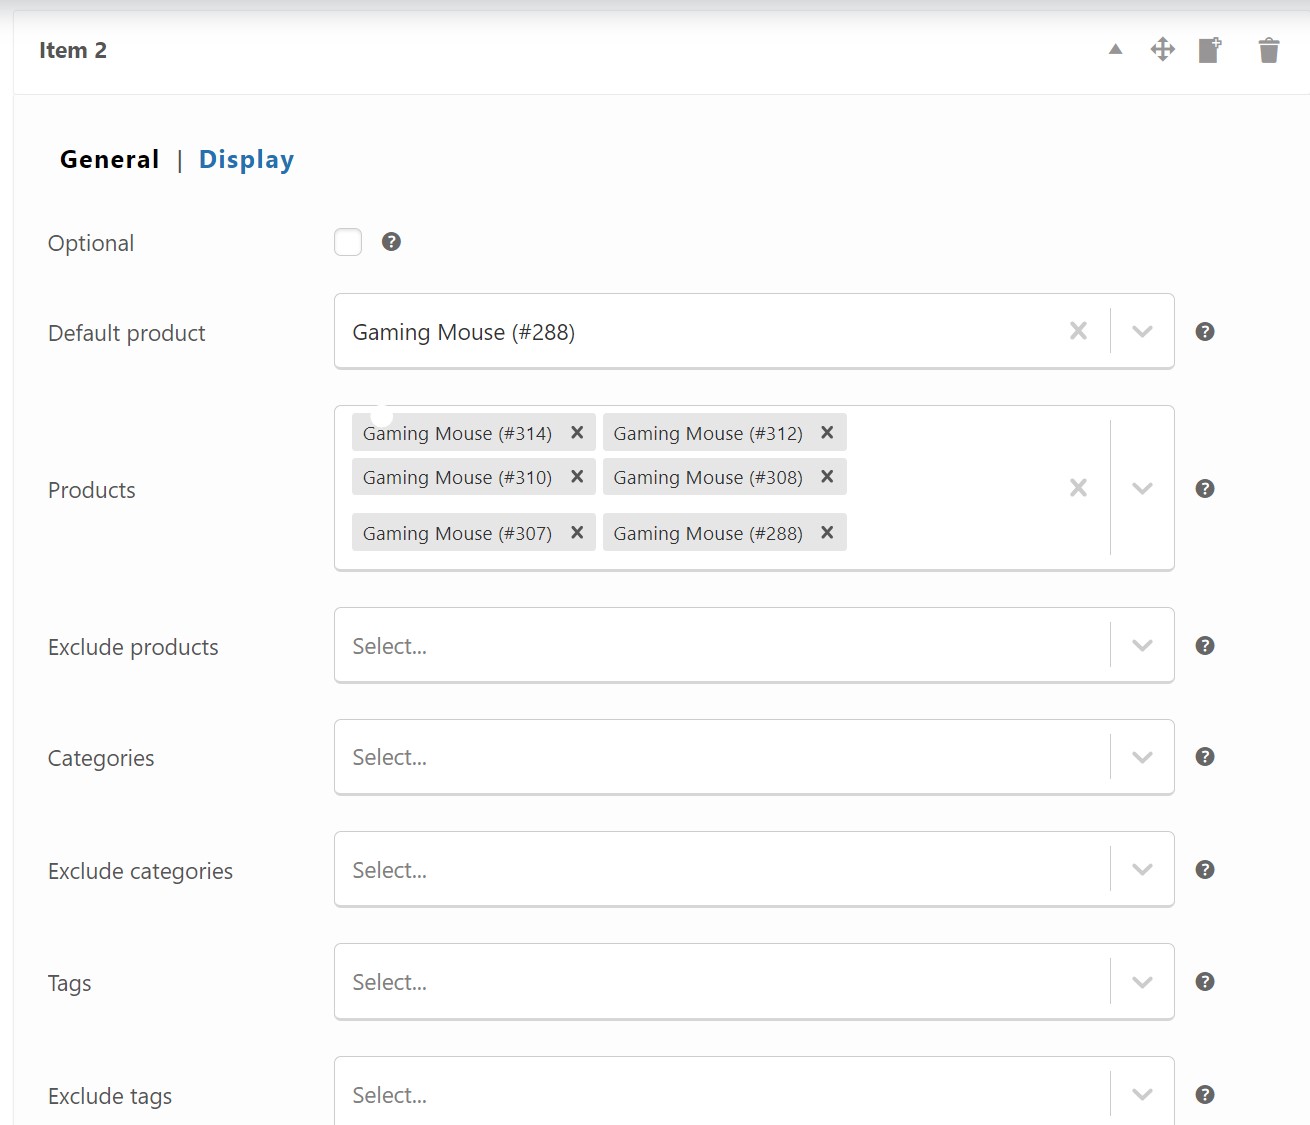Click the move/drag handle icon for Item 2
Viewport: 1310px width, 1125px height.
click(x=1162, y=49)
